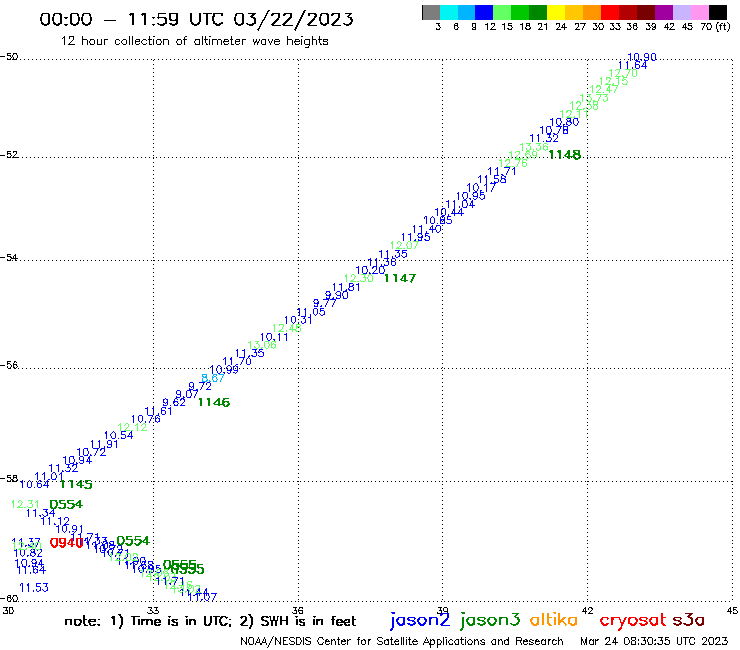Viewport: 740px width, 650px height.
Task: Click the red '0940' time marker
Action: click(x=67, y=543)
